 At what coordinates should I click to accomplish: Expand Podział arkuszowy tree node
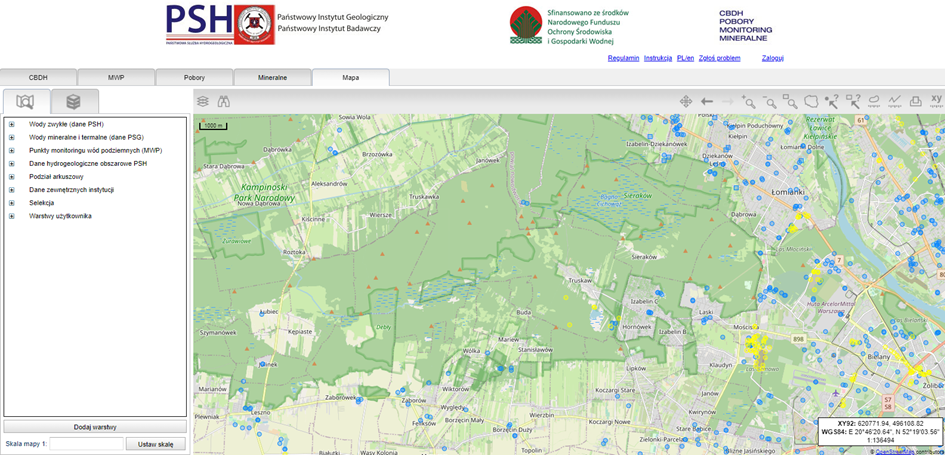(12, 176)
